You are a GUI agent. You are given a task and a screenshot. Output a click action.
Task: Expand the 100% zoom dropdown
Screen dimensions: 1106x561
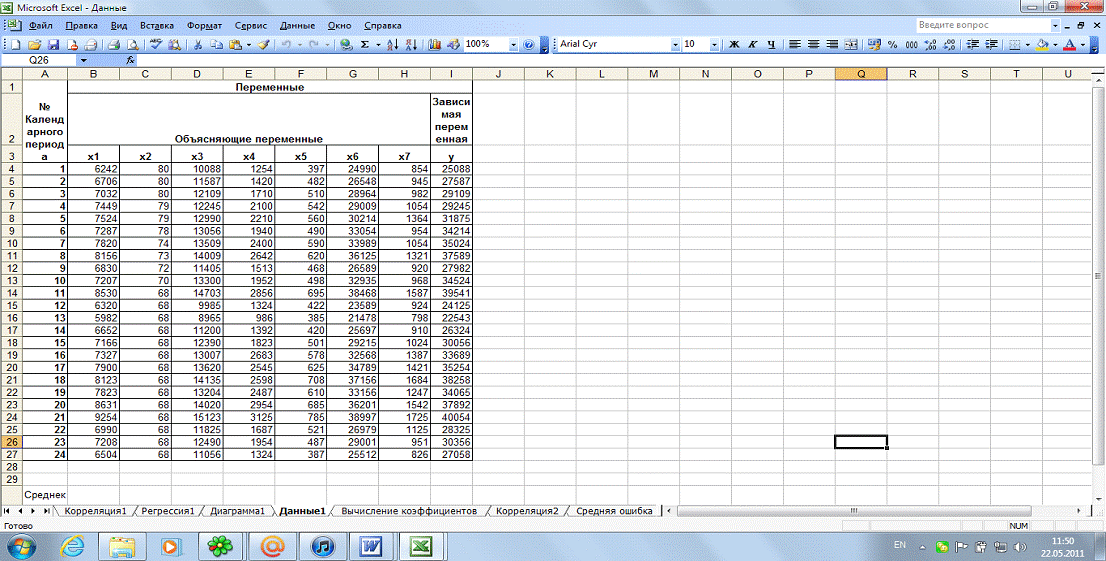[513, 45]
